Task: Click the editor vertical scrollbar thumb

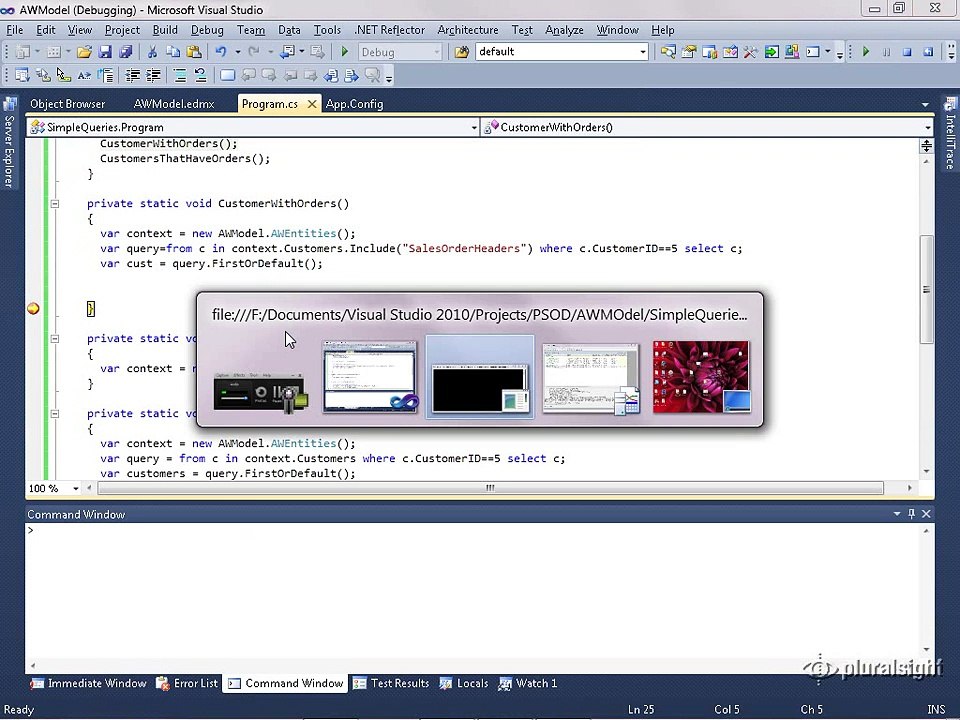Action: (x=926, y=290)
